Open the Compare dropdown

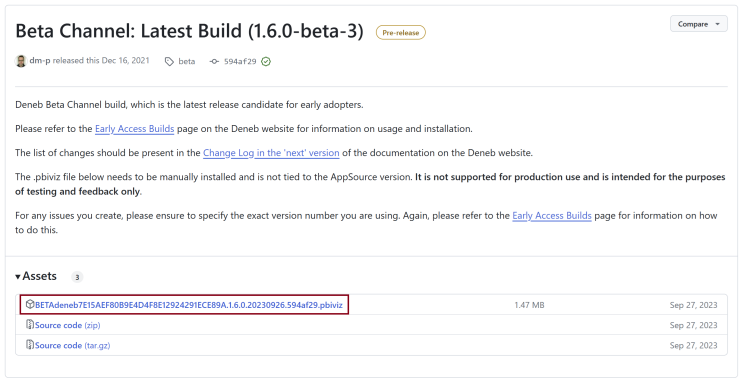pos(698,24)
